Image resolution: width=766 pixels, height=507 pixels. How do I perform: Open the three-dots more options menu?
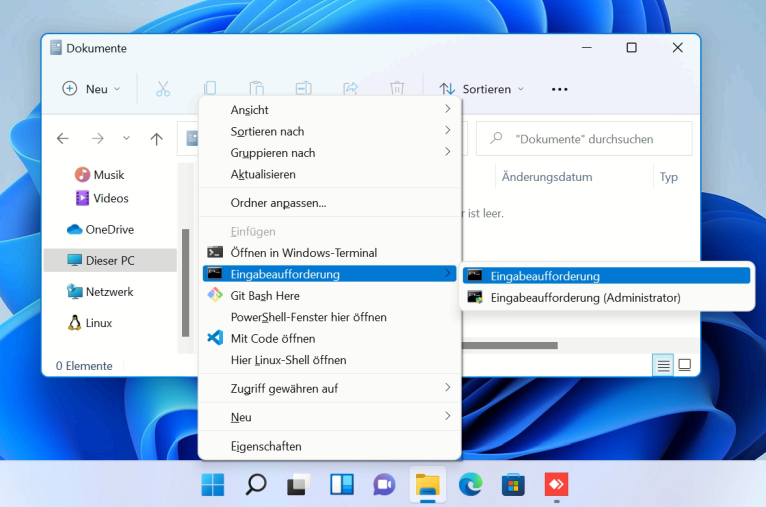click(x=559, y=89)
